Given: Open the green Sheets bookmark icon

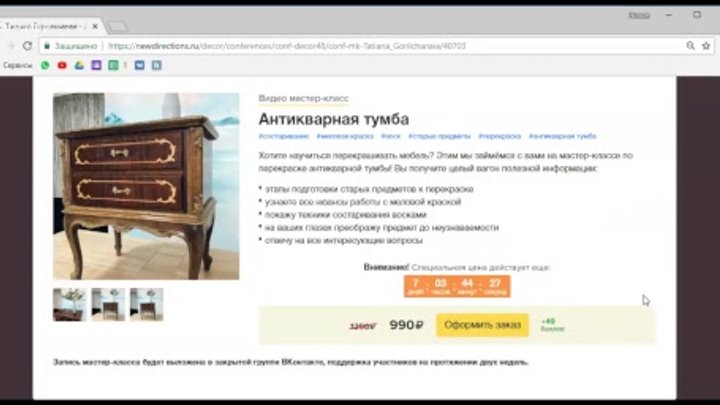Looking at the screenshot, I should point(113,65).
